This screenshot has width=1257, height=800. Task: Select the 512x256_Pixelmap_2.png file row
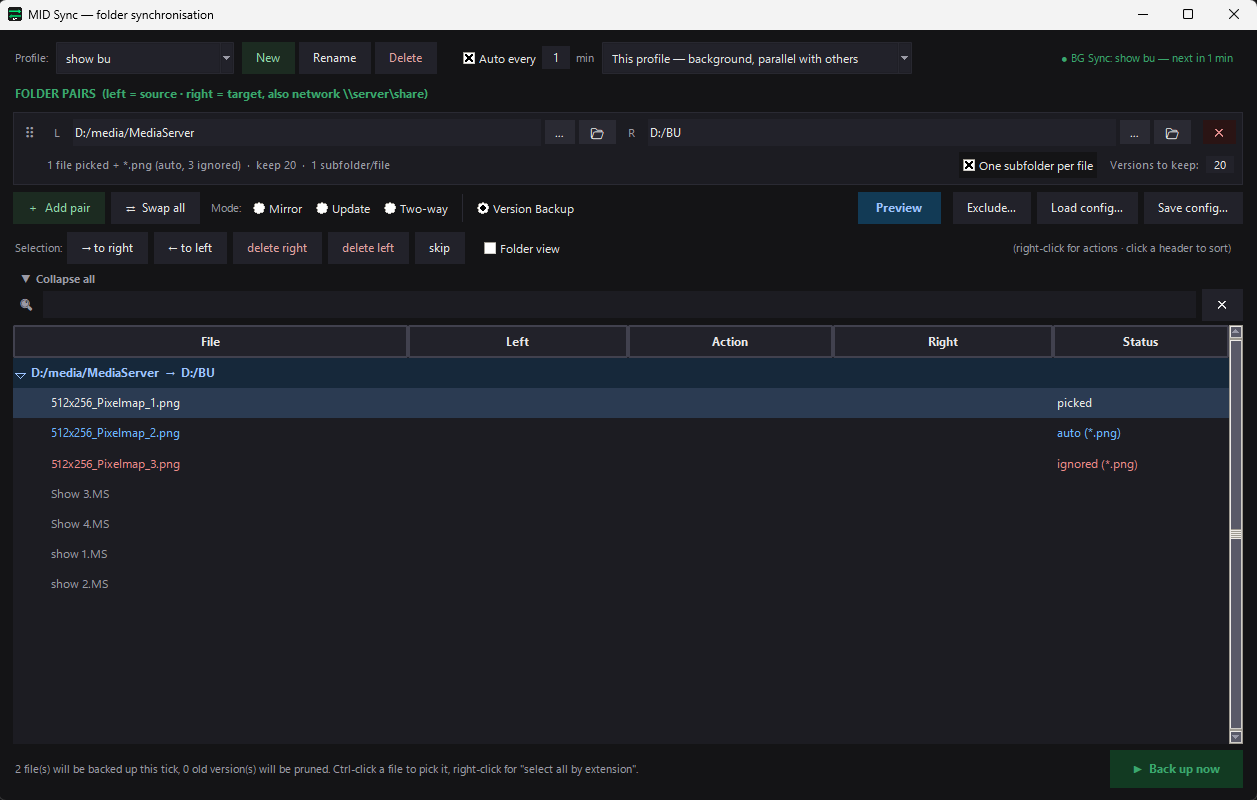pos(621,433)
